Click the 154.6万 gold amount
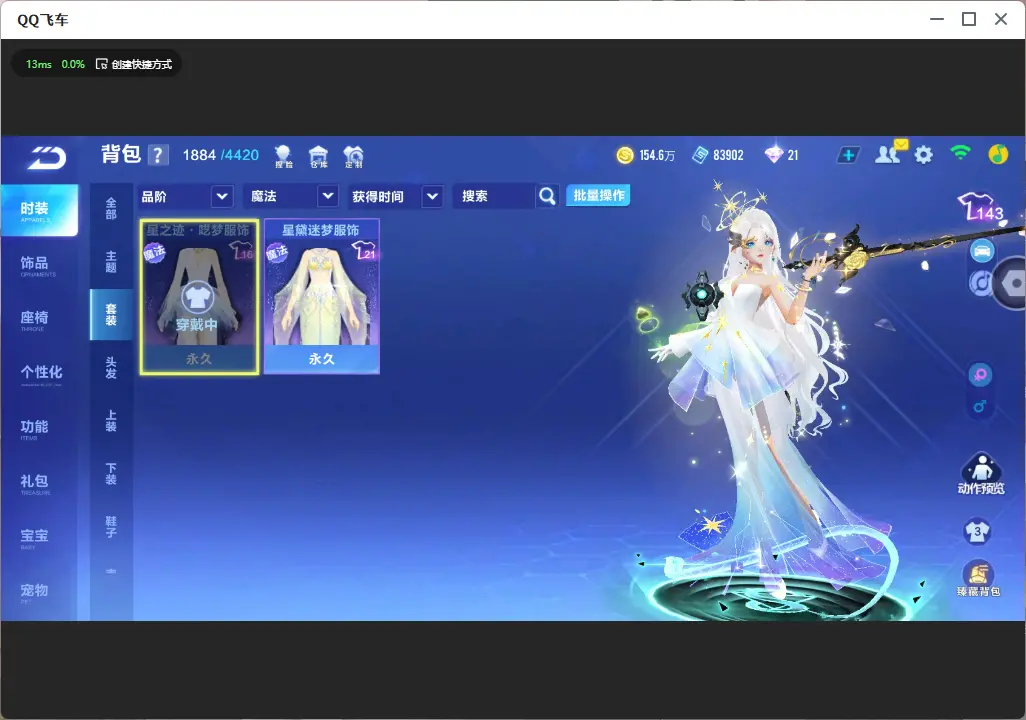This screenshot has height=720, width=1026. [657, 155]
